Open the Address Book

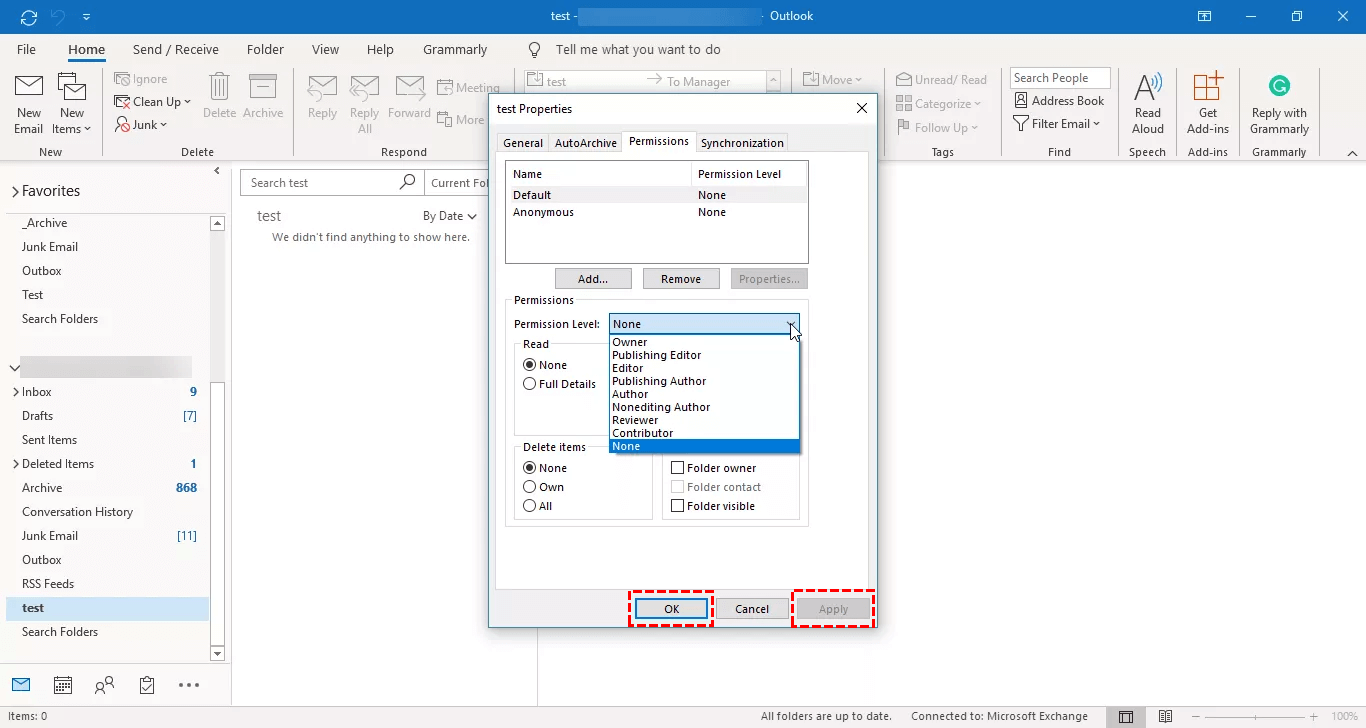[1059, 101]
